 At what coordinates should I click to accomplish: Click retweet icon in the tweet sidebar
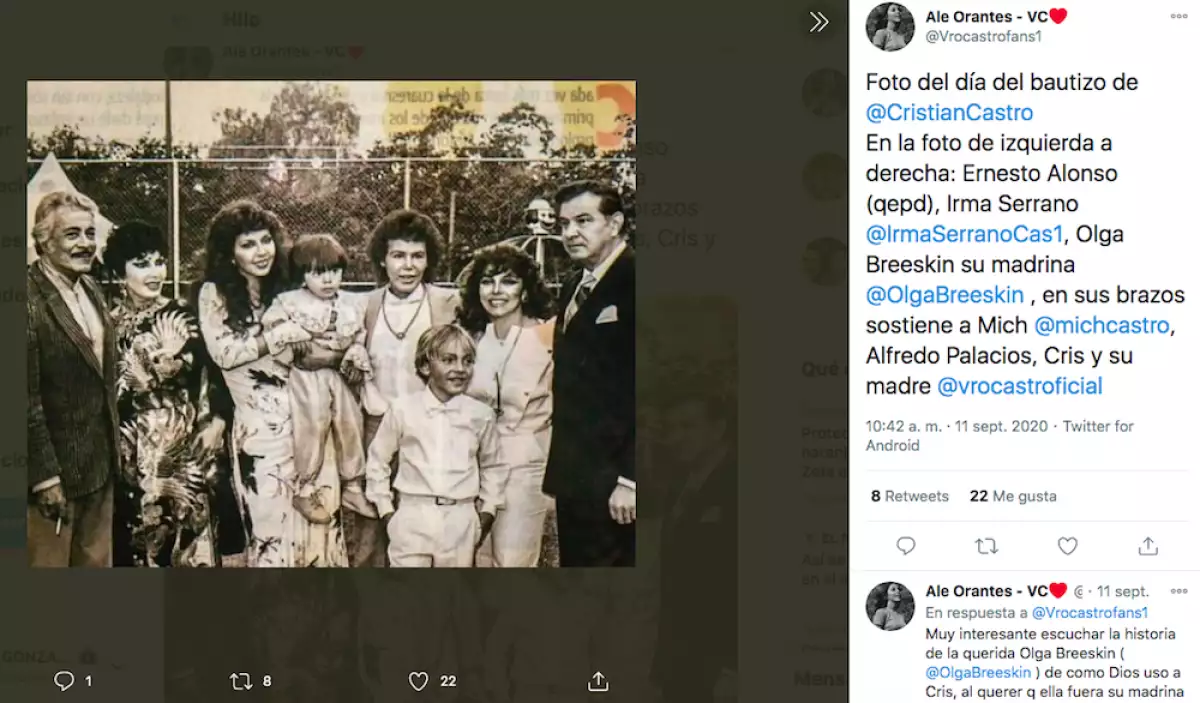click(986, 546)
